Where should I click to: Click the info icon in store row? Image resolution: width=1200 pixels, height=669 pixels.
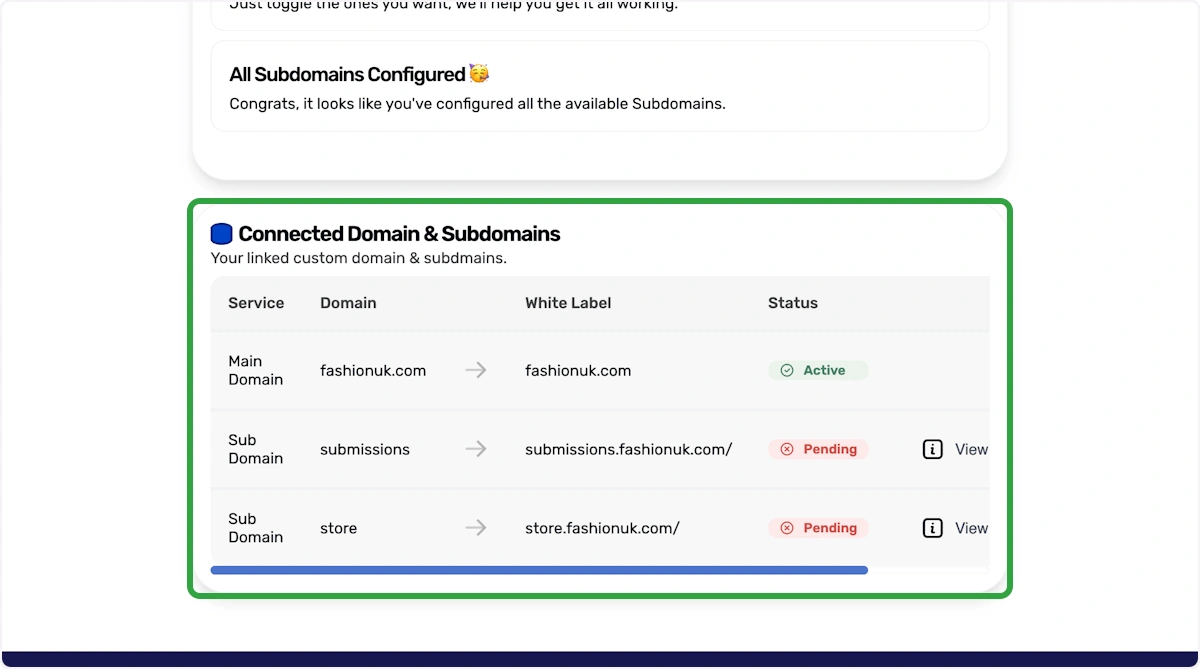[932, 528]
